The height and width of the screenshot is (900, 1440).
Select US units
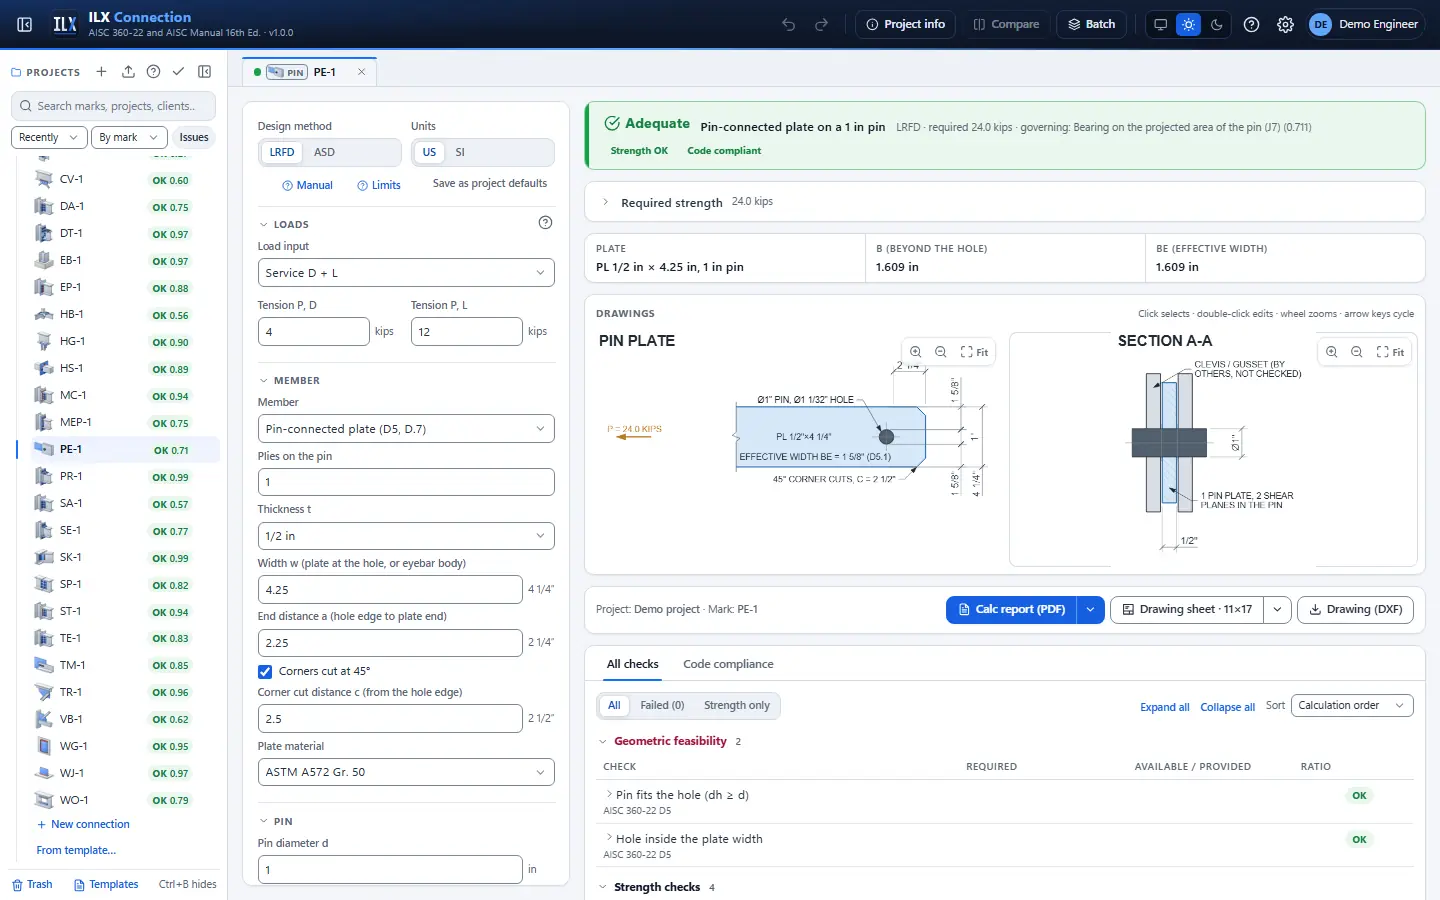tap(429, 152)
